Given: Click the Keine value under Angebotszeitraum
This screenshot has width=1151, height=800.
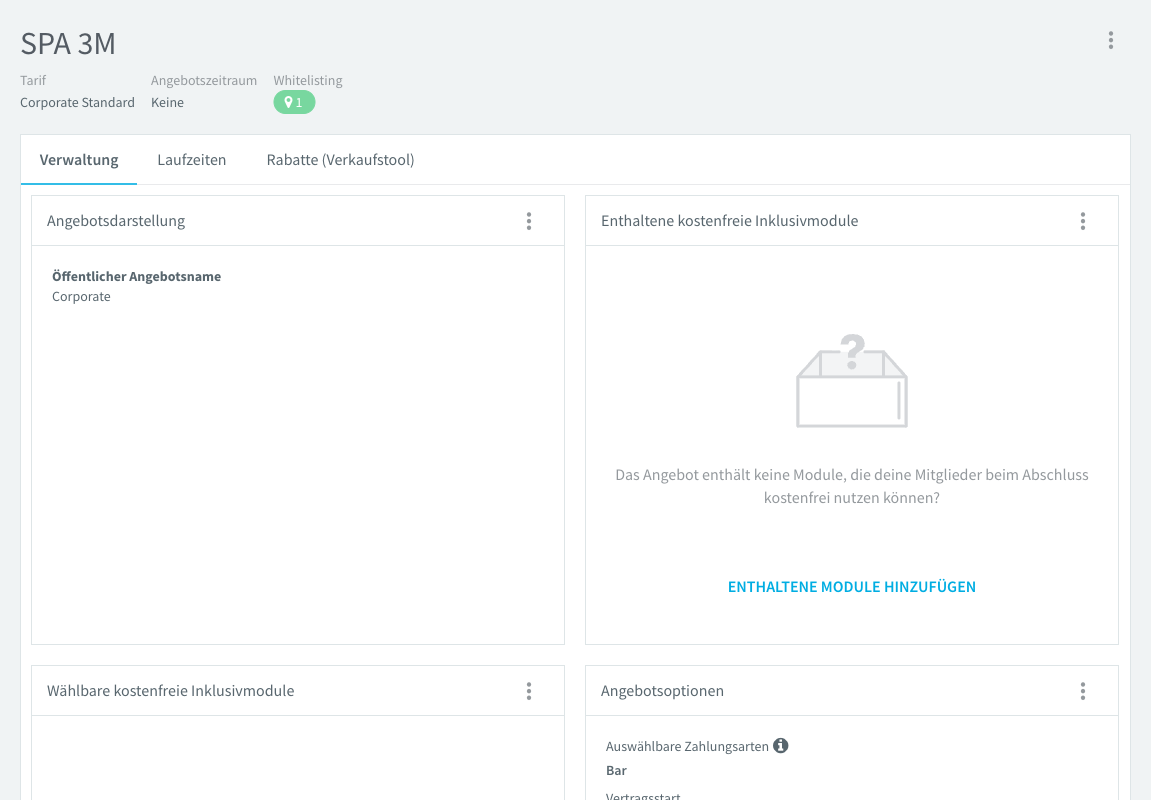Looking at the screenshot, I should coord(167,103).
